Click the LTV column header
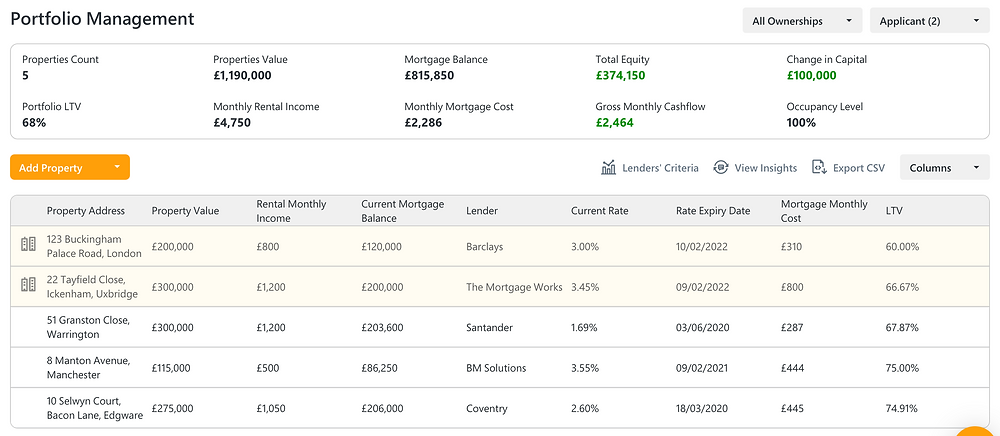 [x=894, y=211]
